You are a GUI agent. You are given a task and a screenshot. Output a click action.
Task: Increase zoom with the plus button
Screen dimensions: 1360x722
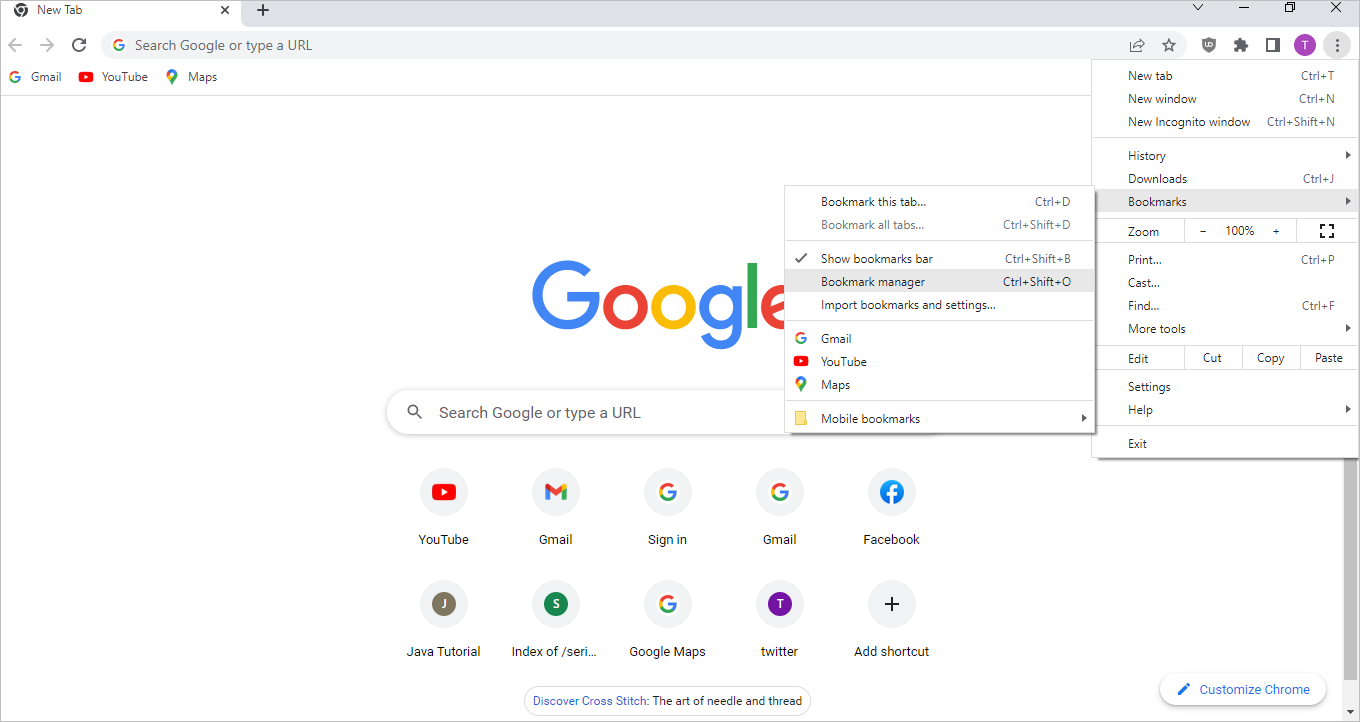tap(1276, 231)
